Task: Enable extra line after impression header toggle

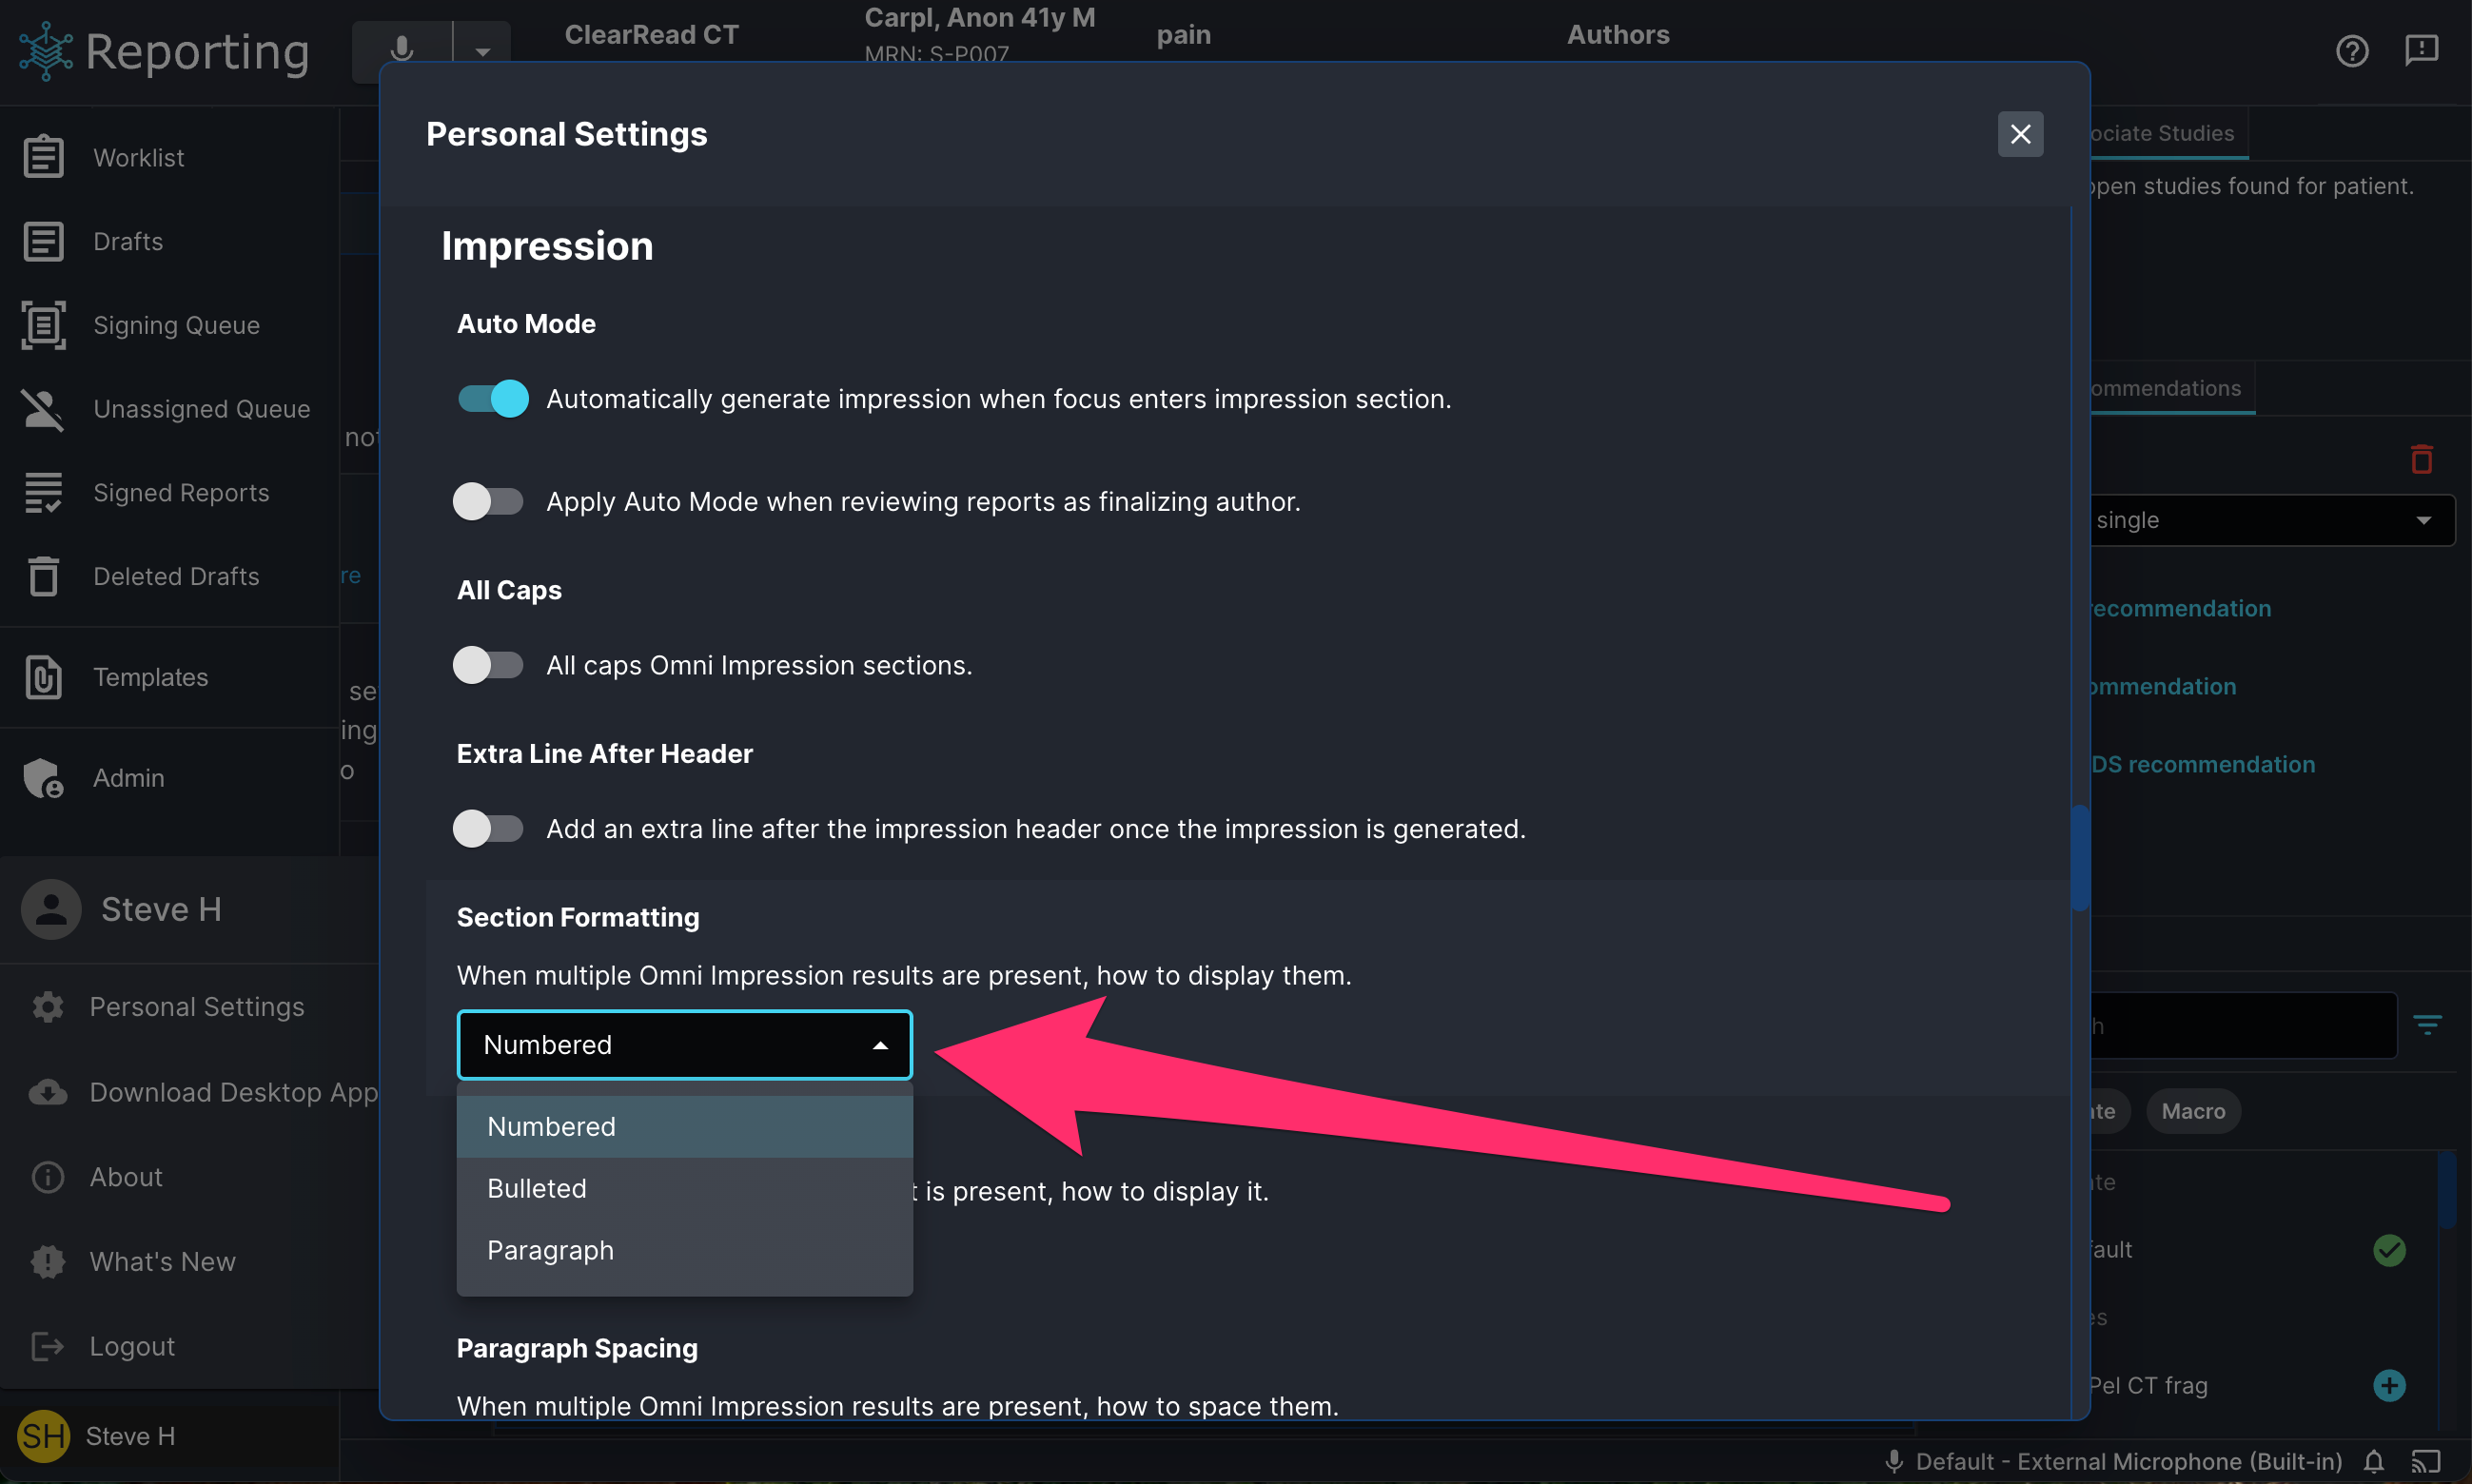Action: click(488, 829)
